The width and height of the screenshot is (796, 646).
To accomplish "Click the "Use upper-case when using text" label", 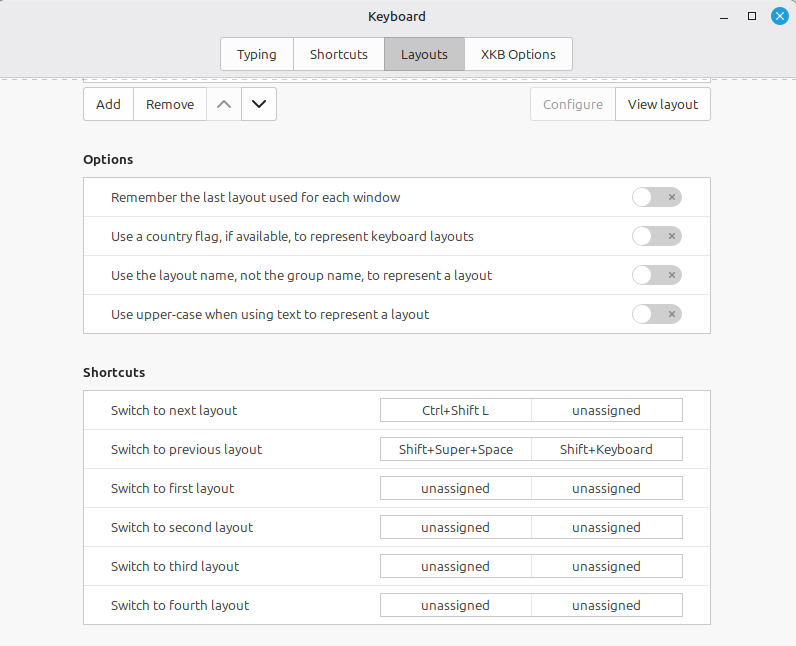I will pyautogui.click(x=270, y=315).
